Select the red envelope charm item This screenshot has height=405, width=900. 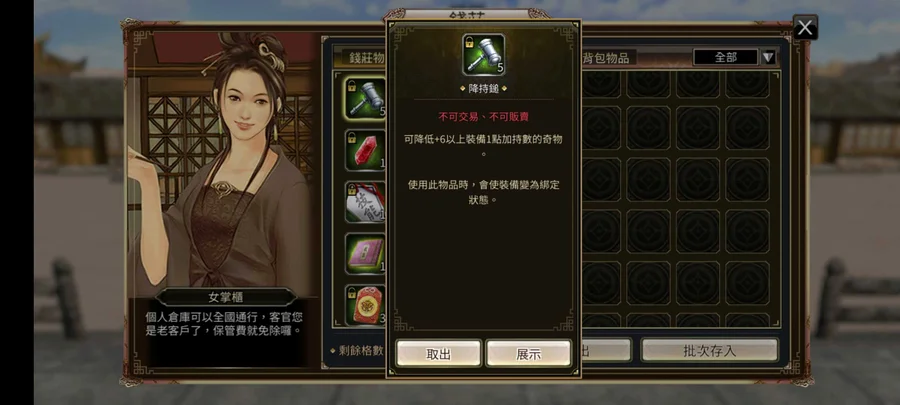click(x=365, y=306)
